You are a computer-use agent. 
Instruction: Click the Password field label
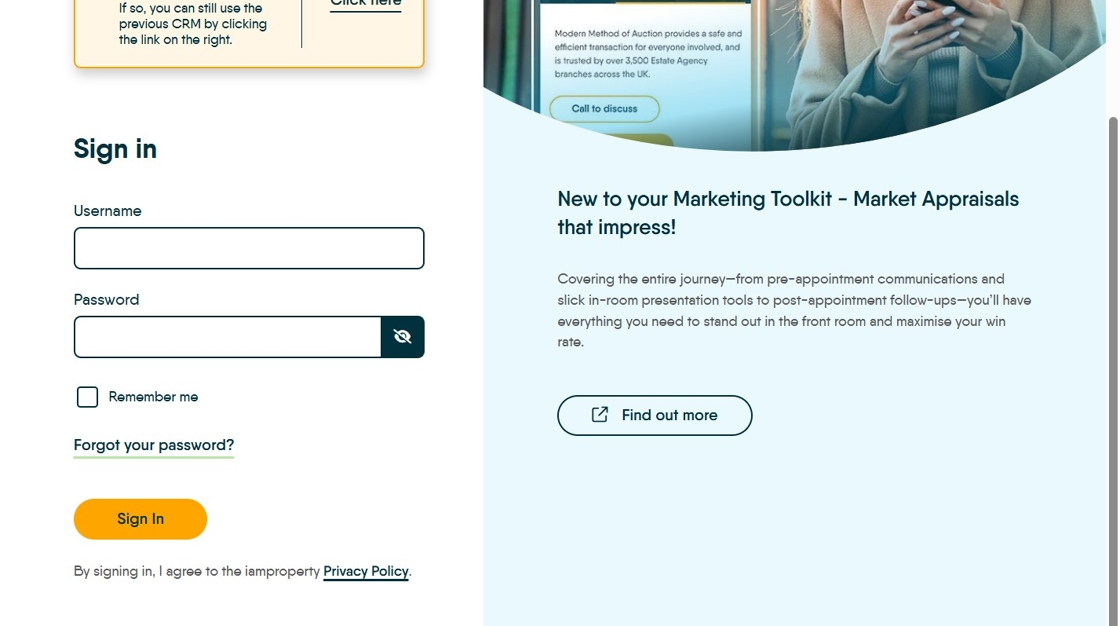(106, 299)
